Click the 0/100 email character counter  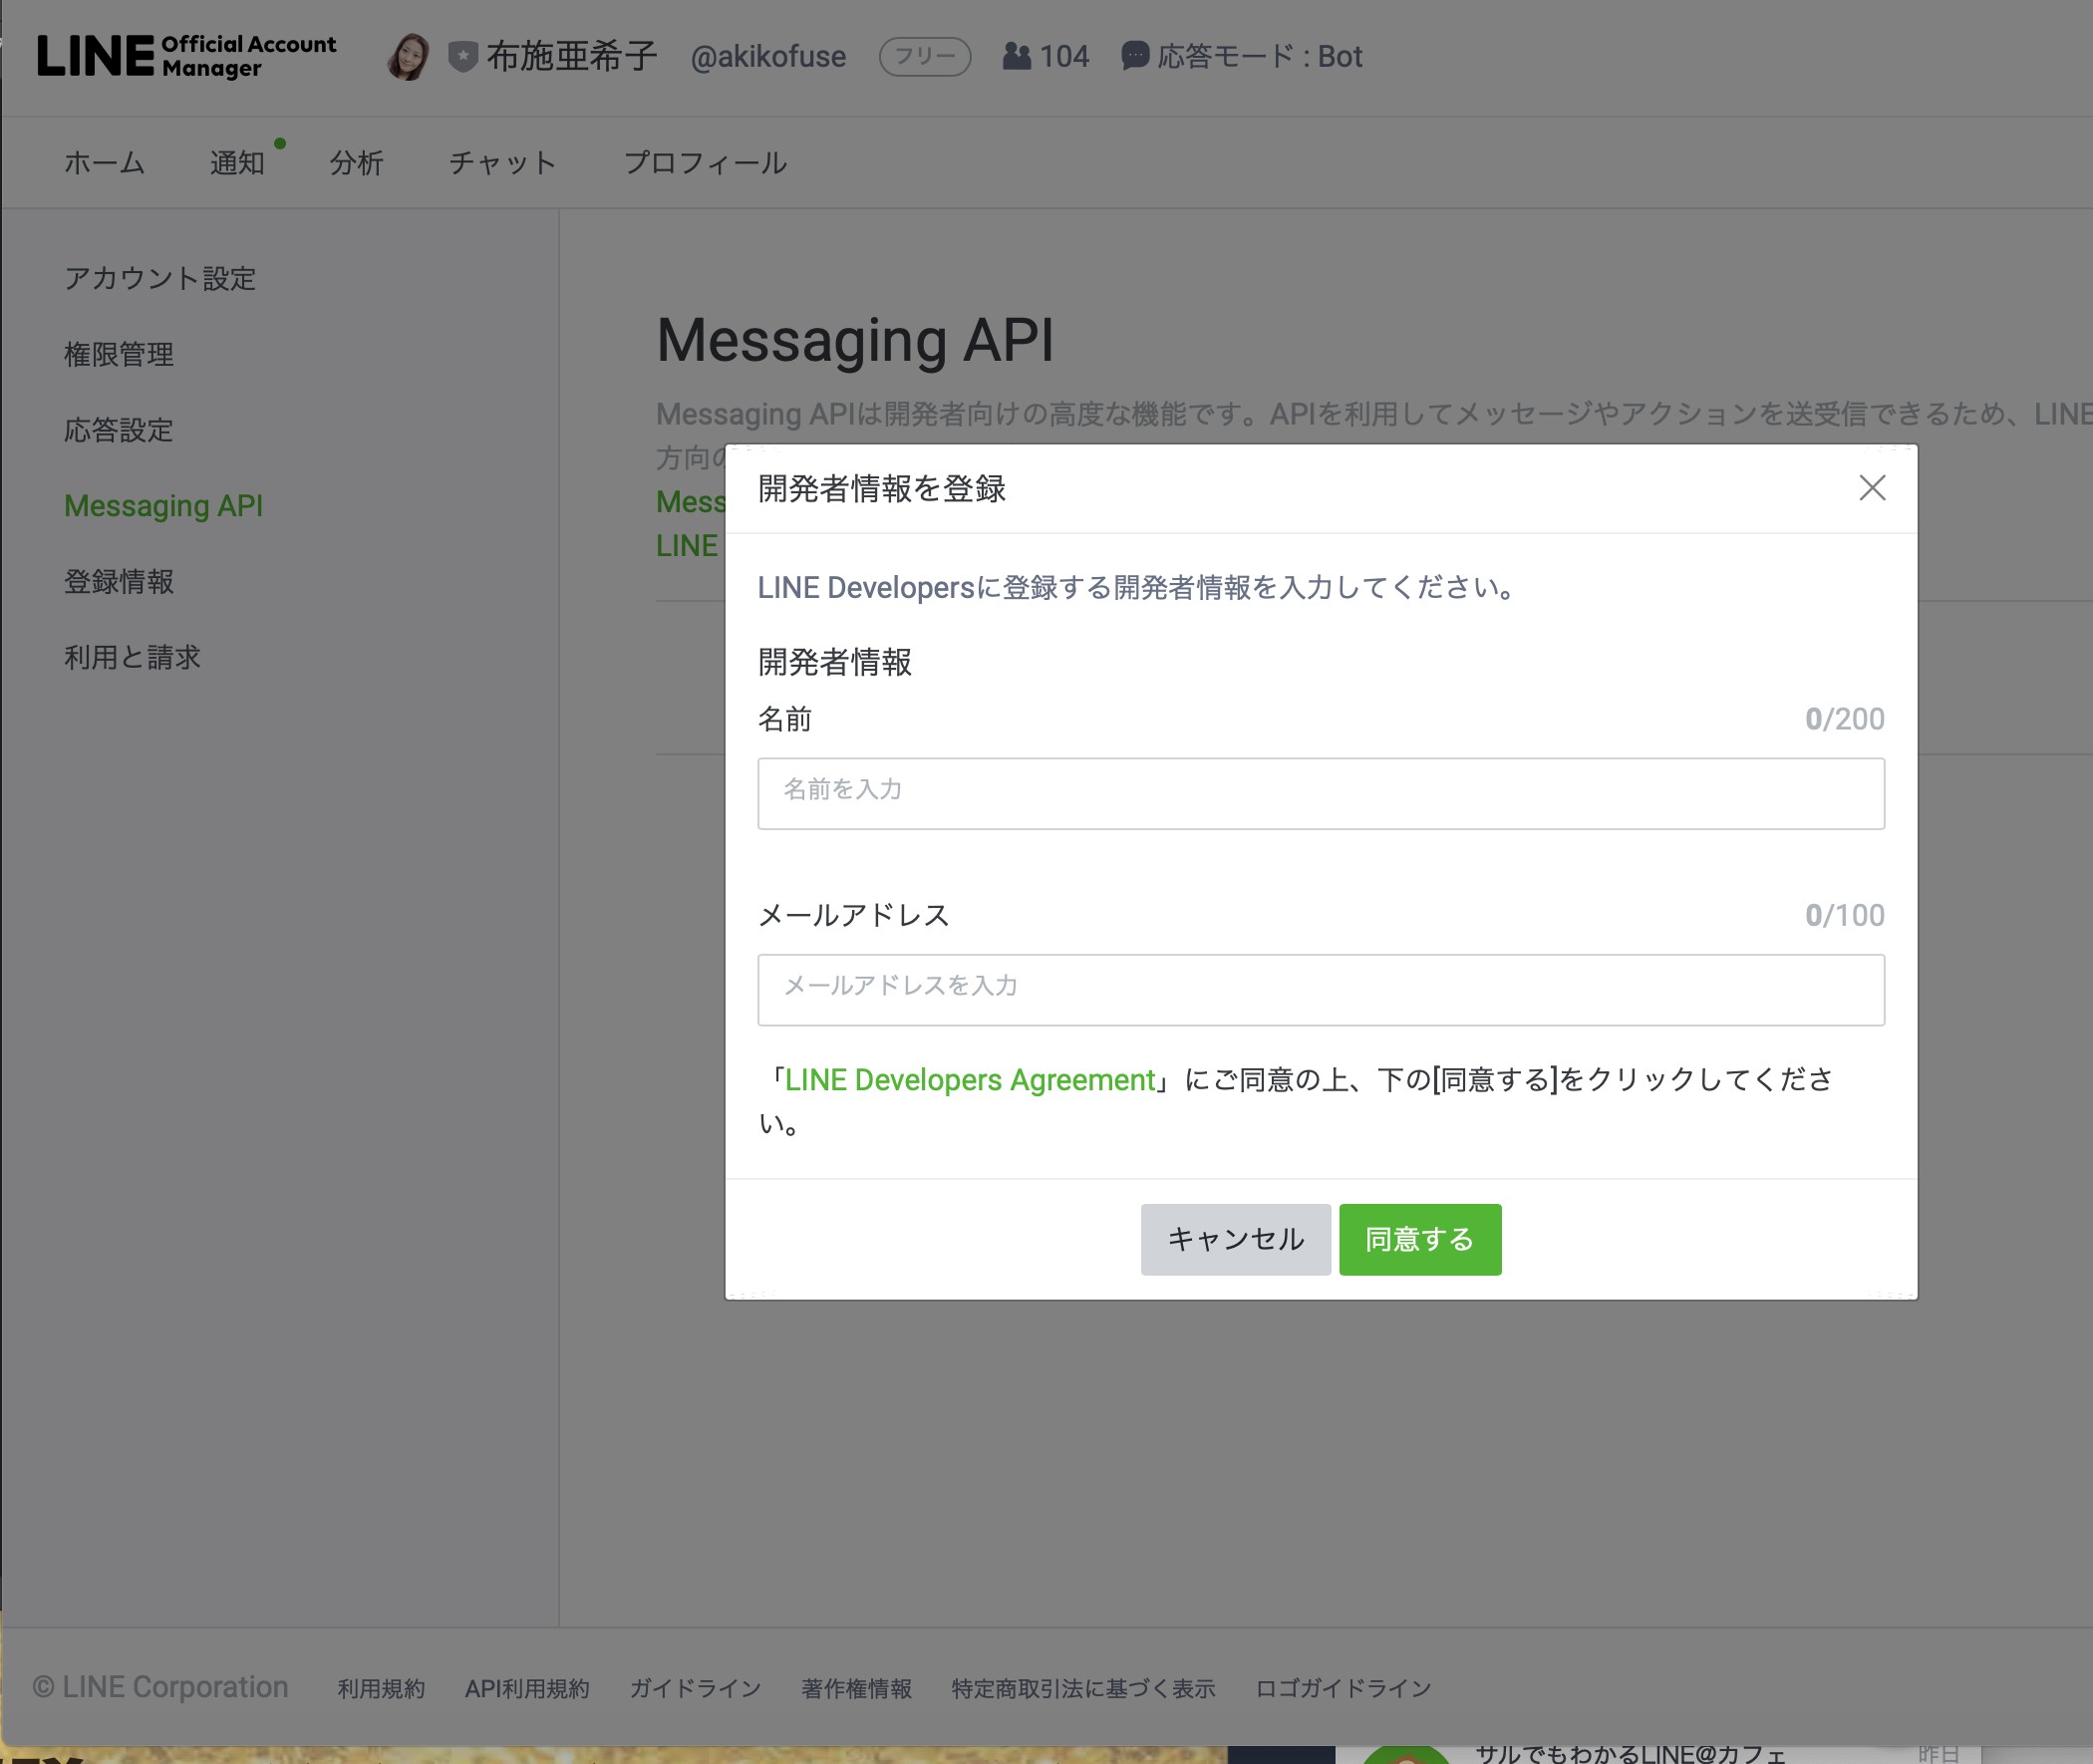pos(1845,915)
